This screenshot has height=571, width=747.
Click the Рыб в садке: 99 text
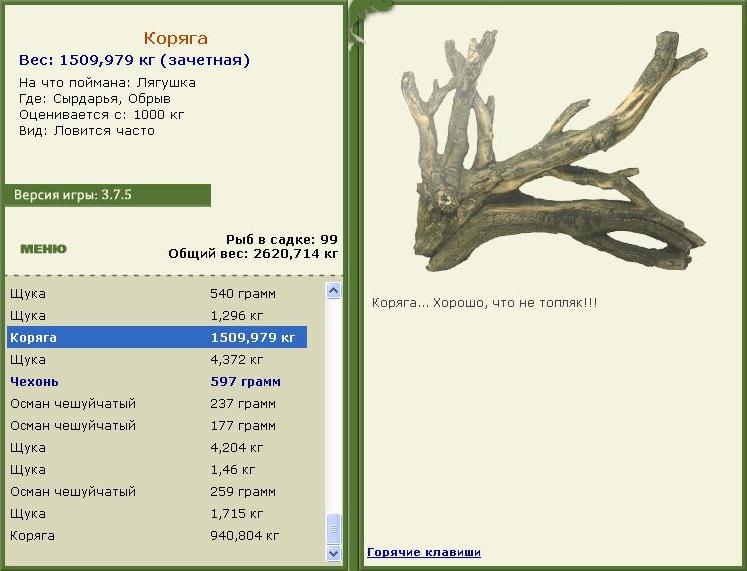tap(282, 239)
